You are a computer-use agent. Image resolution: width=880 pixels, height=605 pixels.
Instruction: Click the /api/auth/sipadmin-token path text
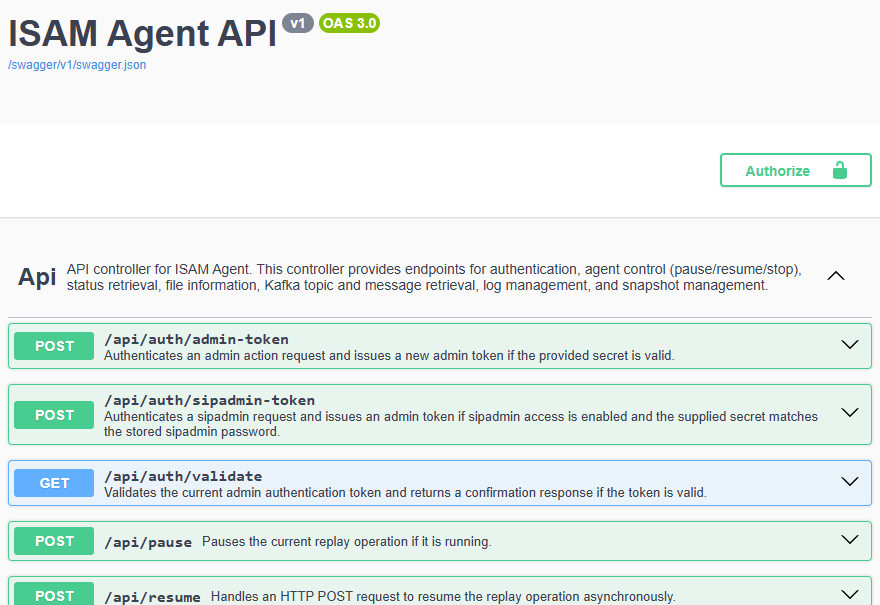click(209, 401)
